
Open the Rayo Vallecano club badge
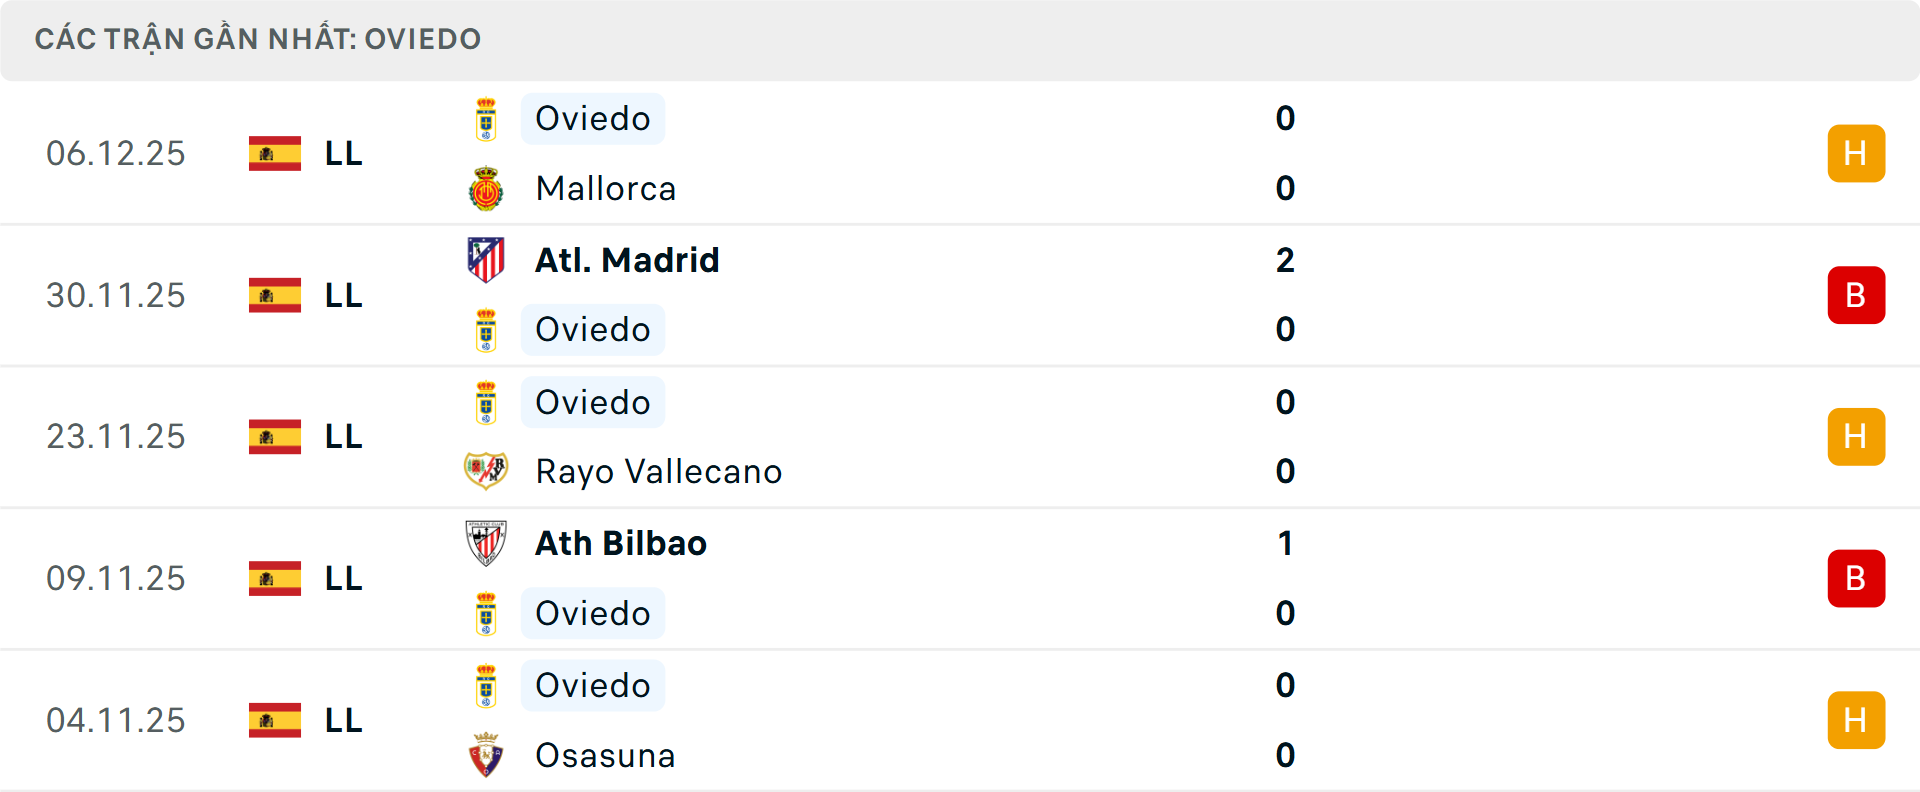pyautogui.click(x=487, y=471)
